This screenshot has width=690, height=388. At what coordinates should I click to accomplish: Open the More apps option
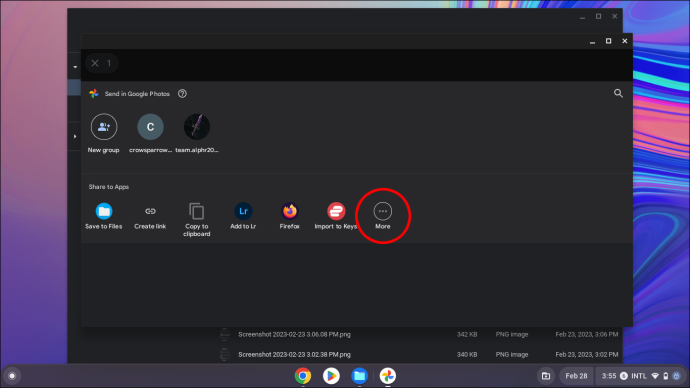click(x=382, y=216)
